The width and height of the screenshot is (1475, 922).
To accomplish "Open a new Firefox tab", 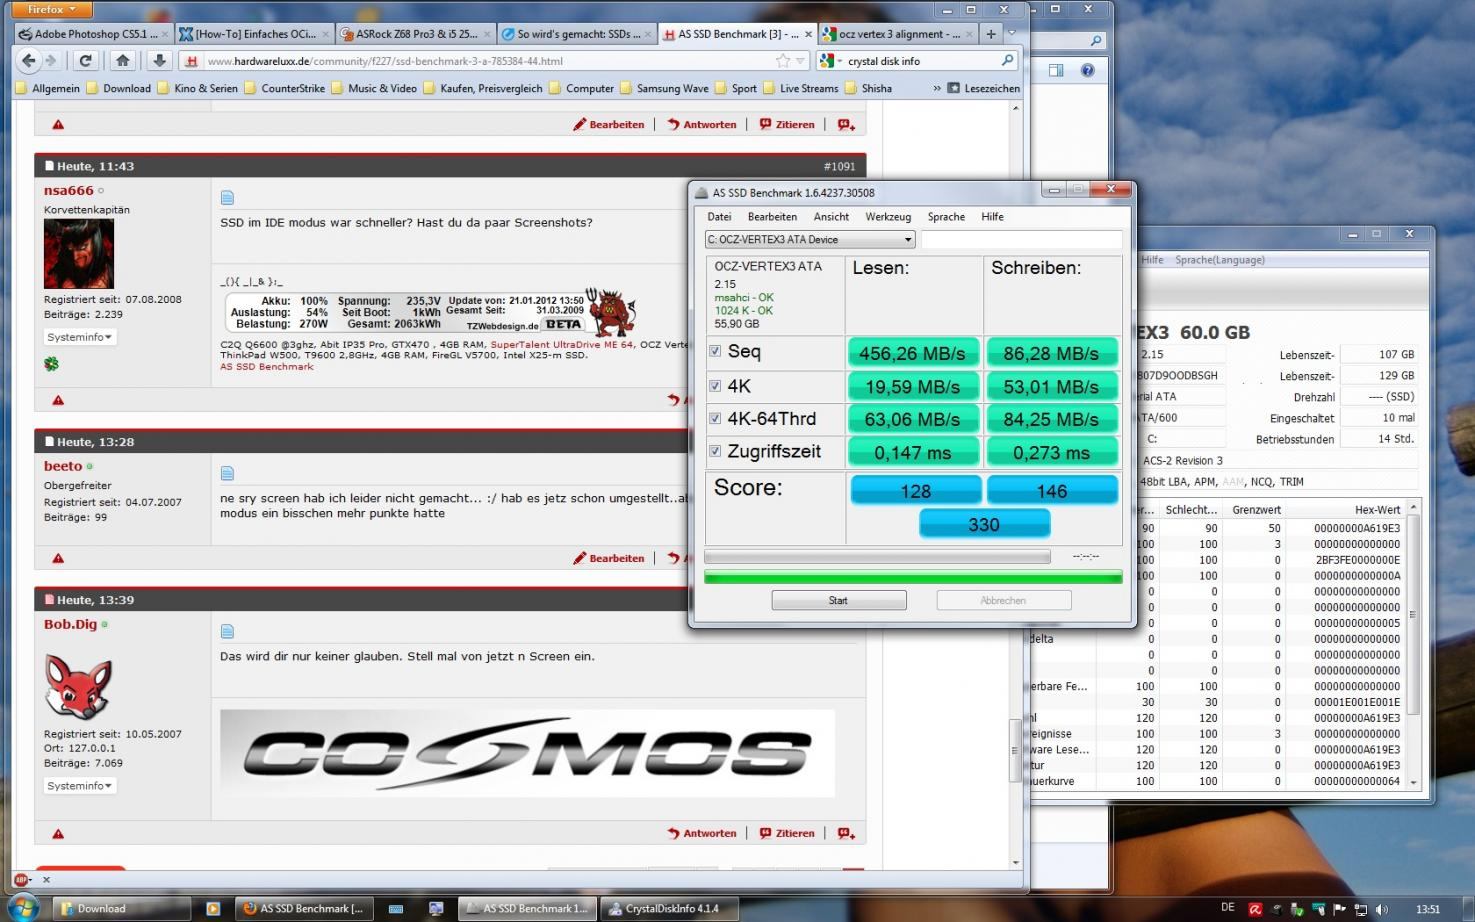I will click(990, 34).
